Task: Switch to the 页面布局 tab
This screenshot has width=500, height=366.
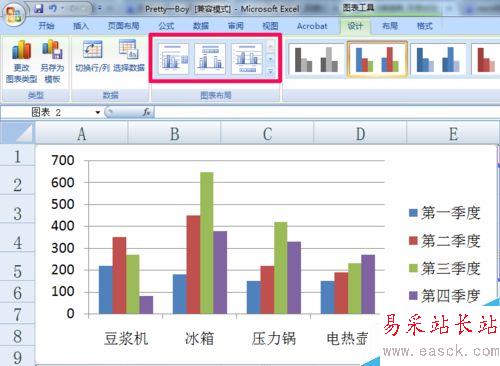Action: 124,26
